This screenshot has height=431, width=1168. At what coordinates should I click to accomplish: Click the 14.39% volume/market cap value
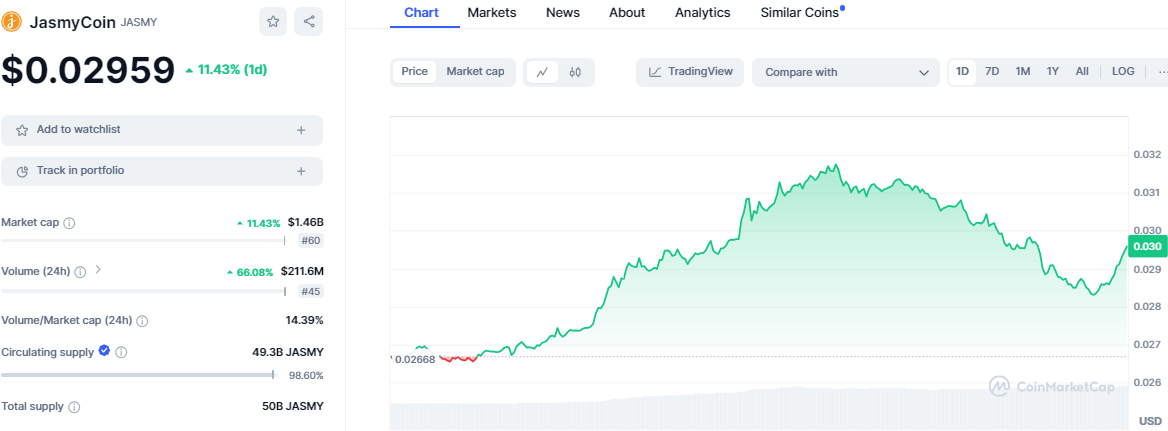306,321
